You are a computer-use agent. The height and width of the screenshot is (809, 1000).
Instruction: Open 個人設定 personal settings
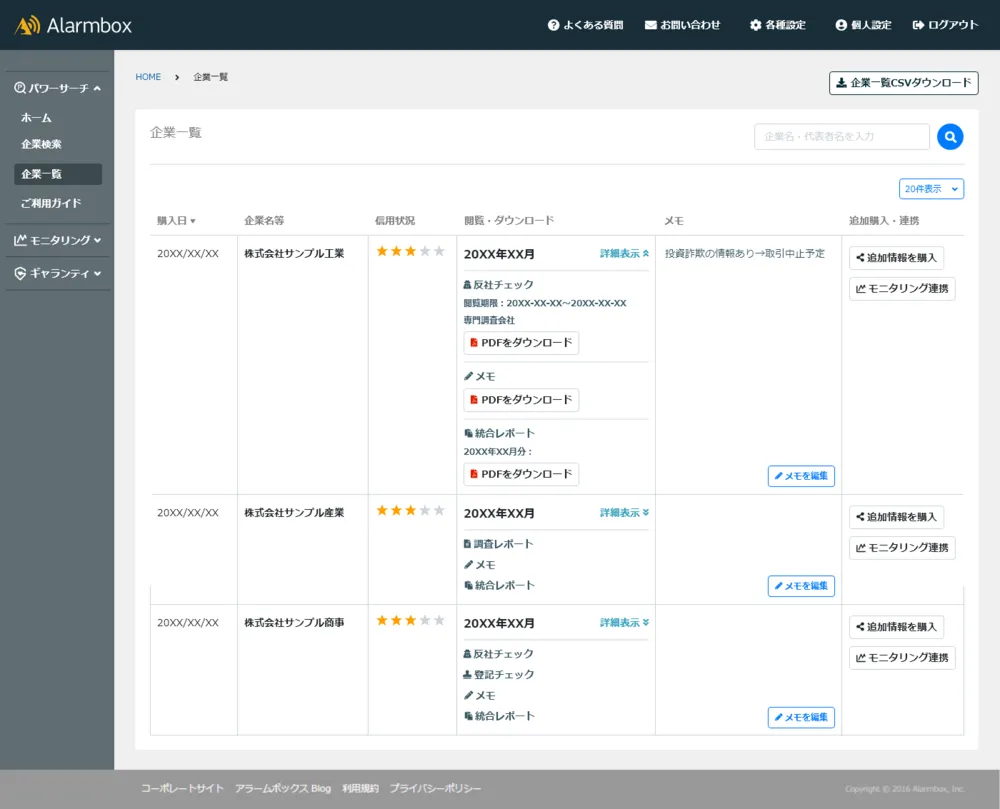pyautogui.click(x=863, y=25)
